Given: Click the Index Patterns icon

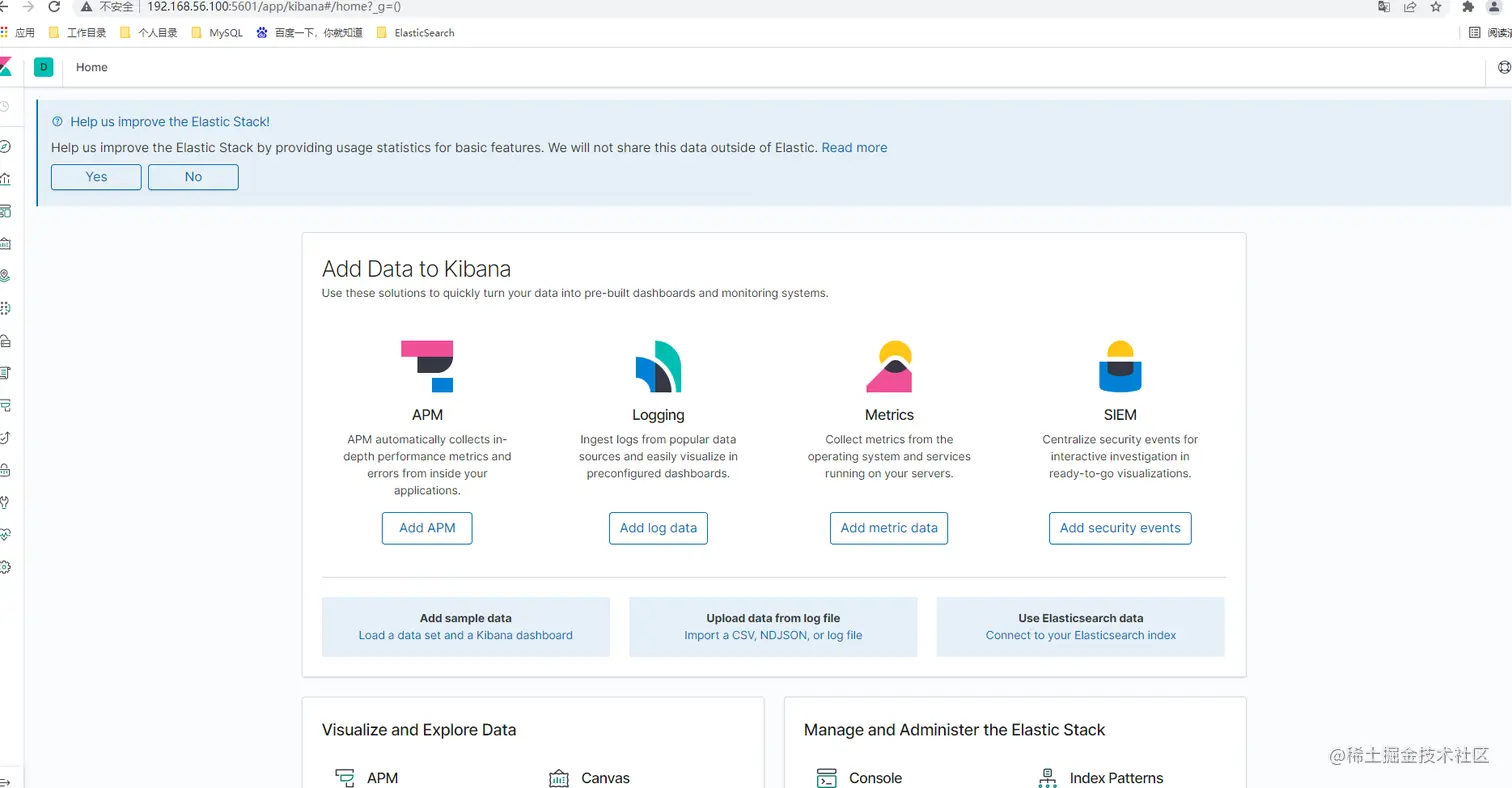Looking at the screenshot, I should click(x=1049, y=778).
